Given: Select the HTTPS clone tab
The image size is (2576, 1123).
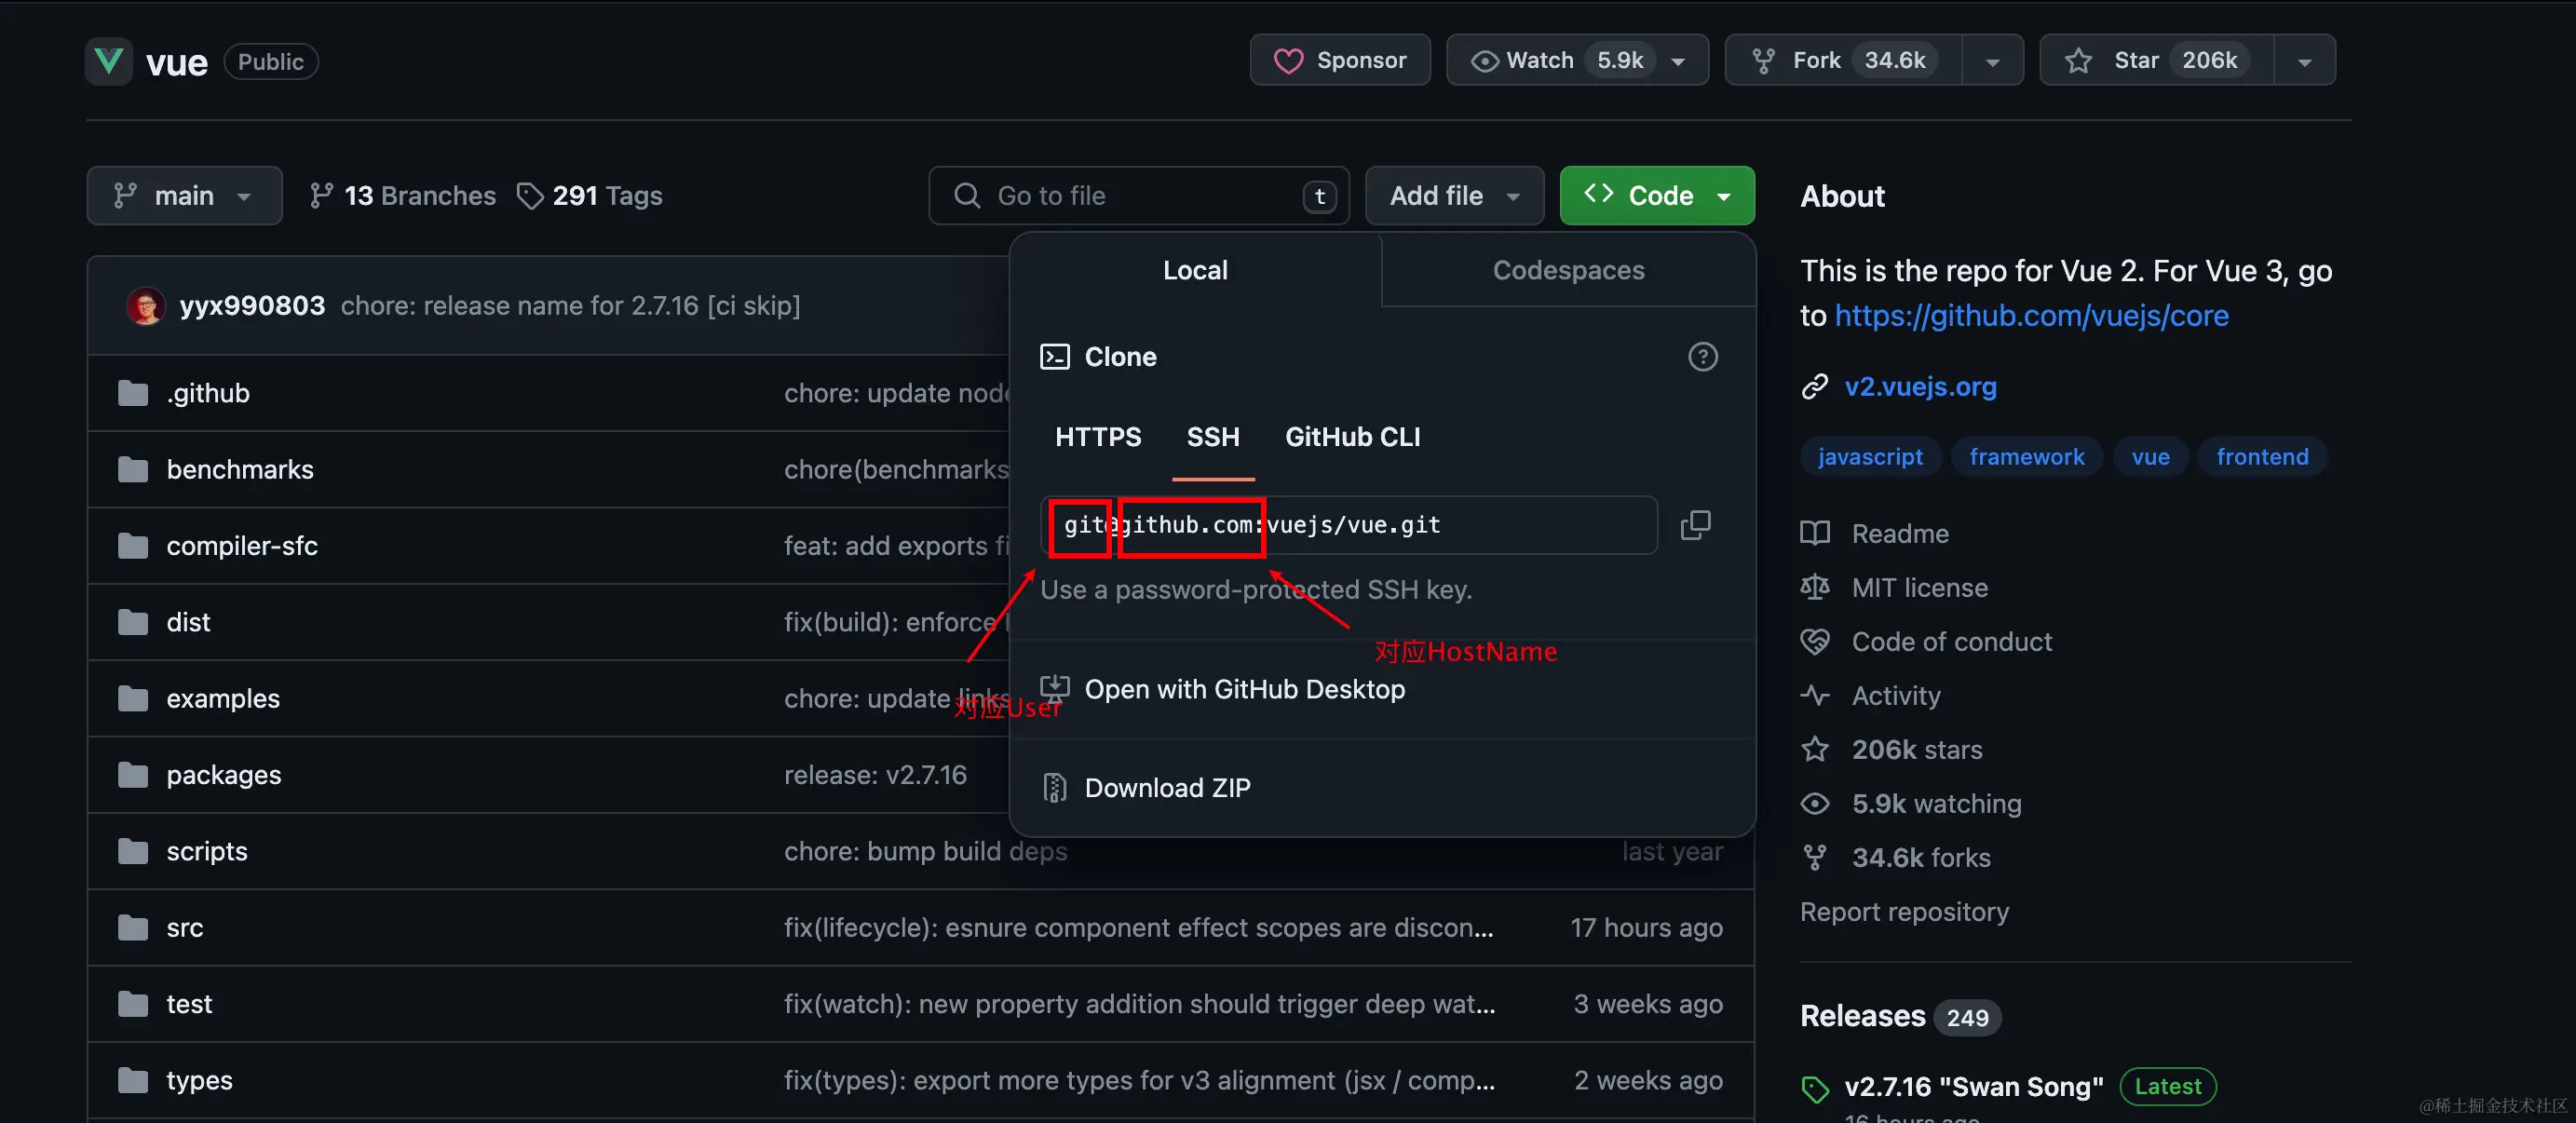Looking at the screenshot, I should (x=1097, y=437).
